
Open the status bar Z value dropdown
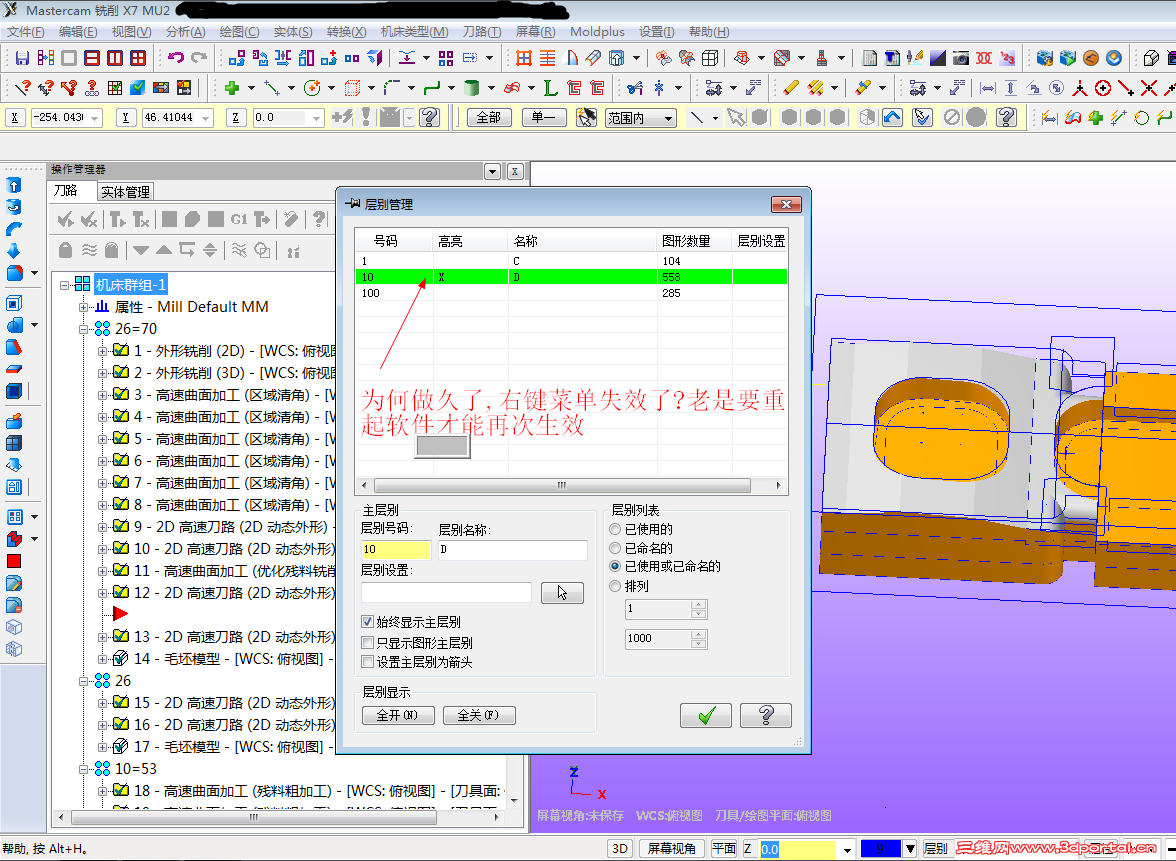[847, 849]
